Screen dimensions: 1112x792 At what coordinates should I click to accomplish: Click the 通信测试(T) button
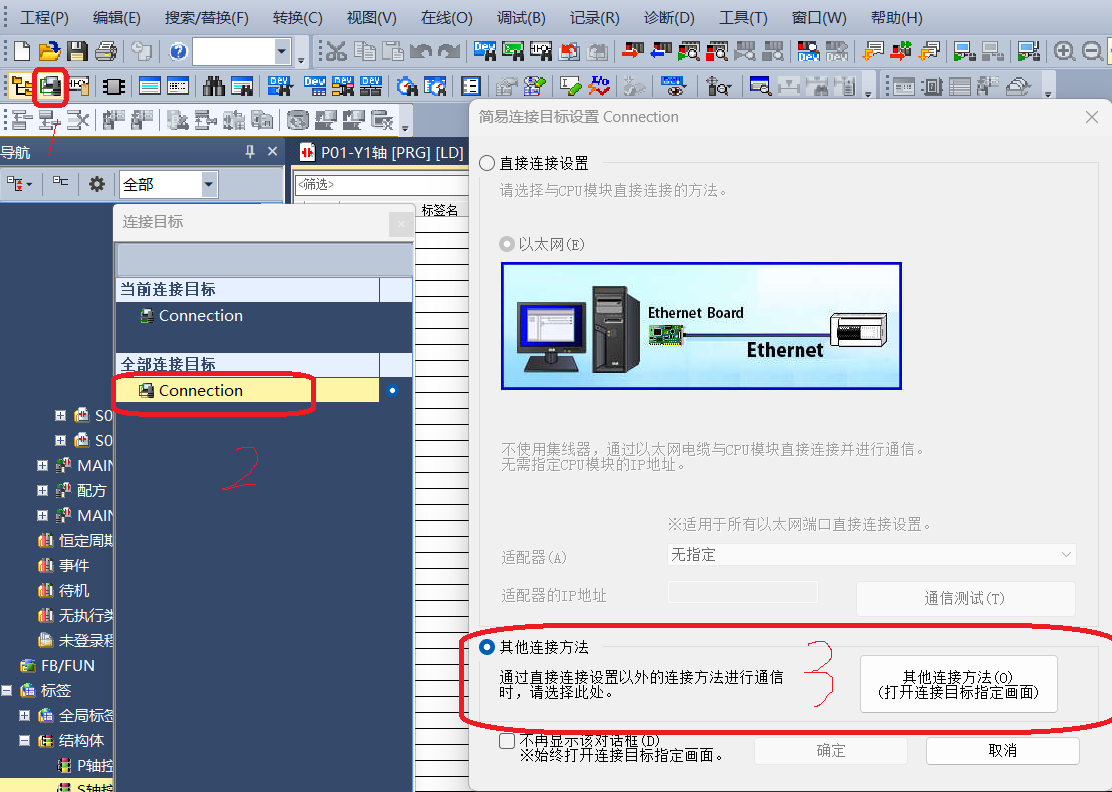(965, 598)
